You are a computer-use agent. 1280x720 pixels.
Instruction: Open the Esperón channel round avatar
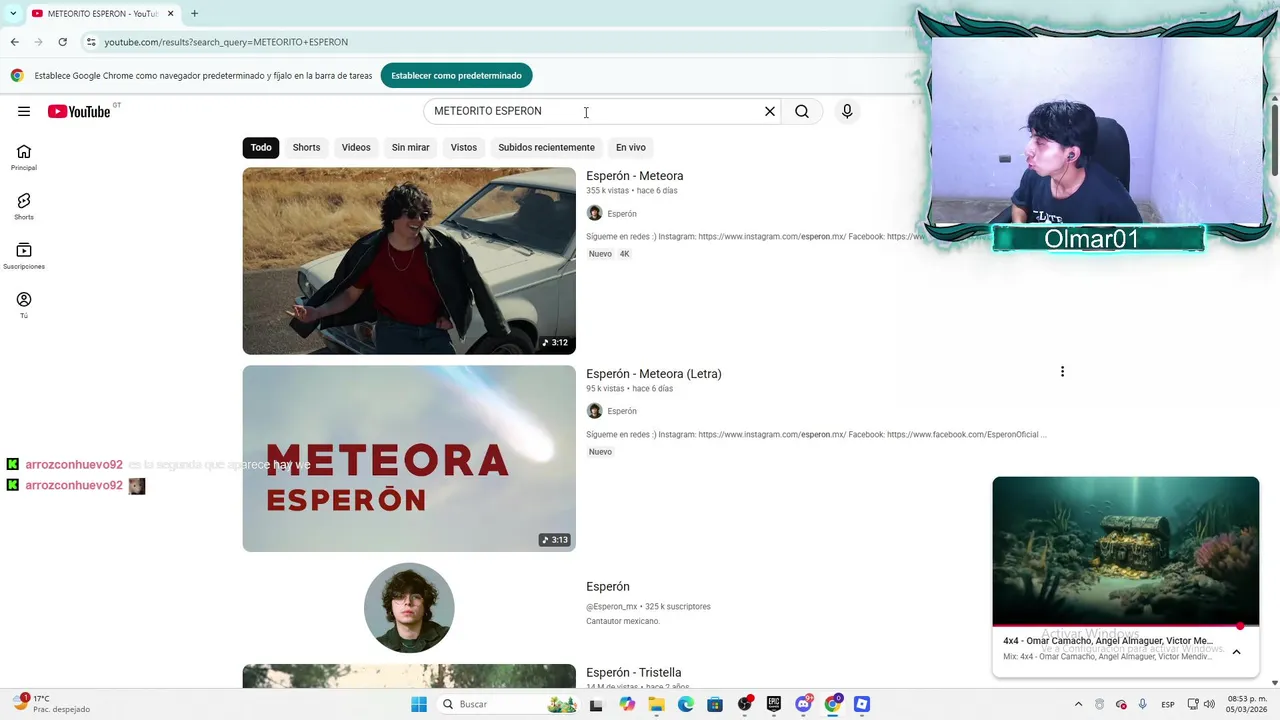click(x=409, y=608)
